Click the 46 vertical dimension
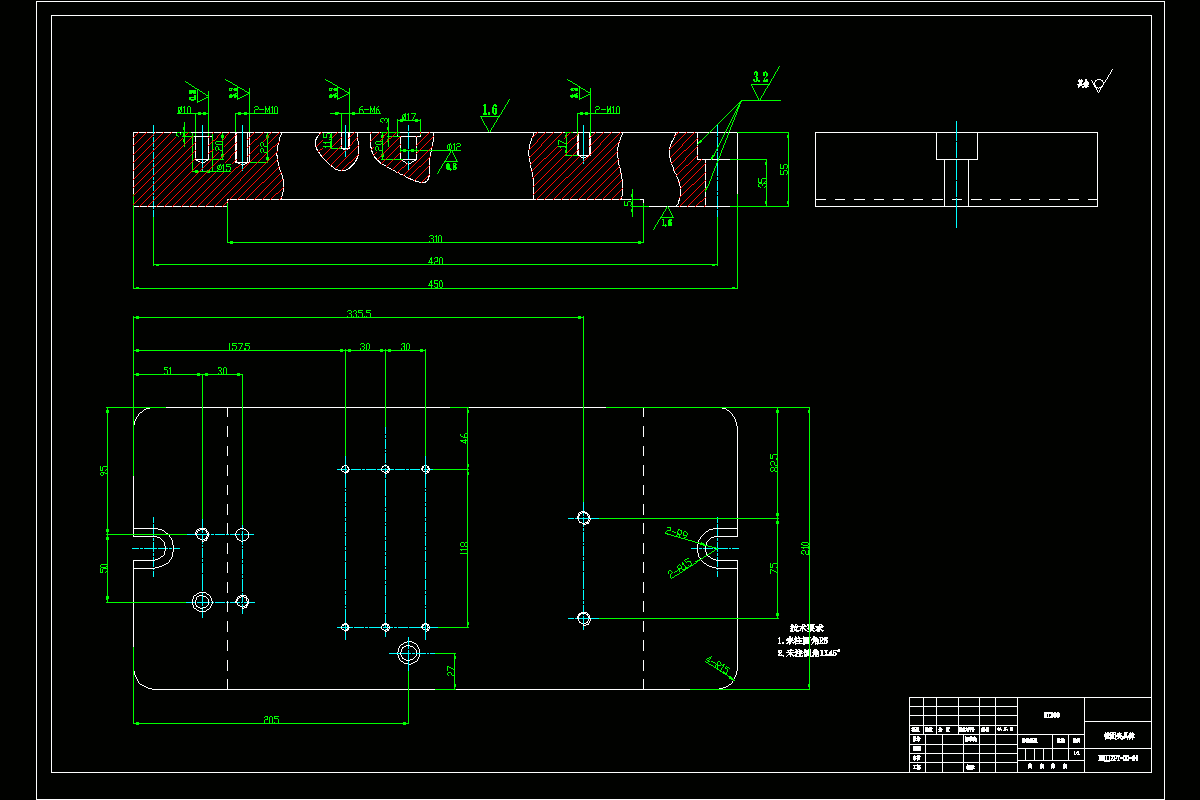Image resolution: width=1200 pixels, height=800 pixels. pyautogui.click(x=464, y=438)
